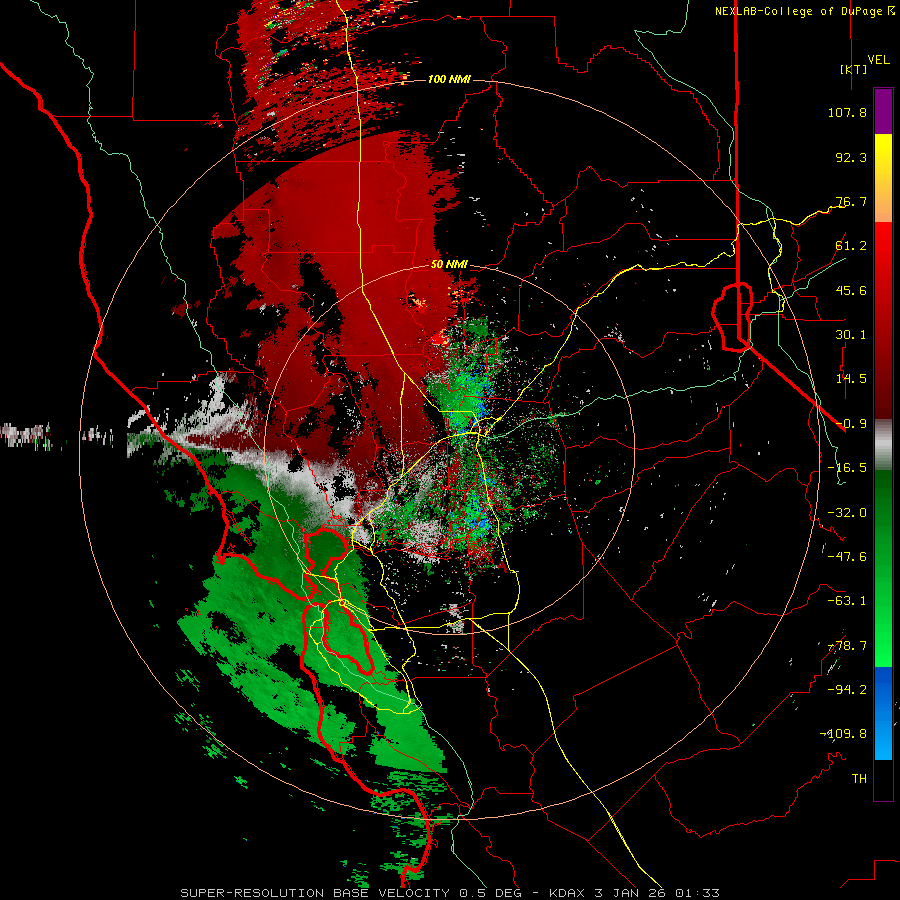Click the blue segment of the velocity color bar
The image size is (900, 900).
[883, 713]
